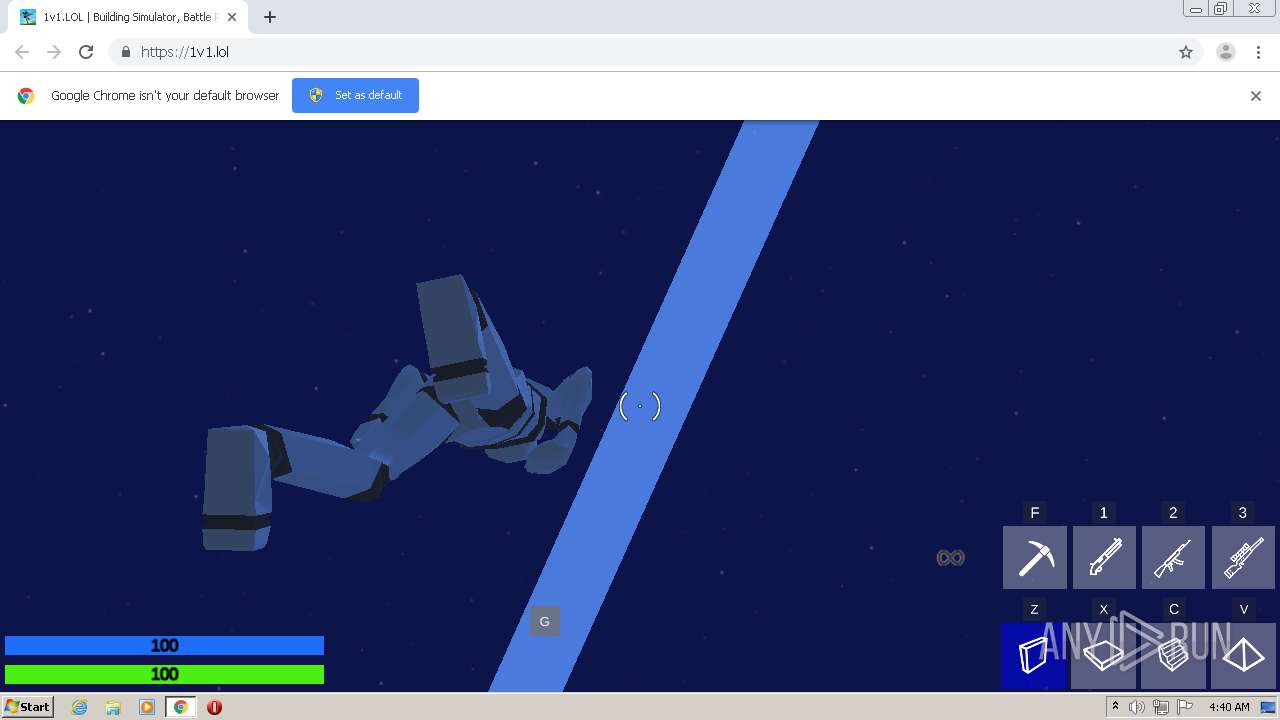The height and width of the screenshot is (720, 1280).
Task: Select the assault rifle in slot 2
Action: [x=1173, y=557]
